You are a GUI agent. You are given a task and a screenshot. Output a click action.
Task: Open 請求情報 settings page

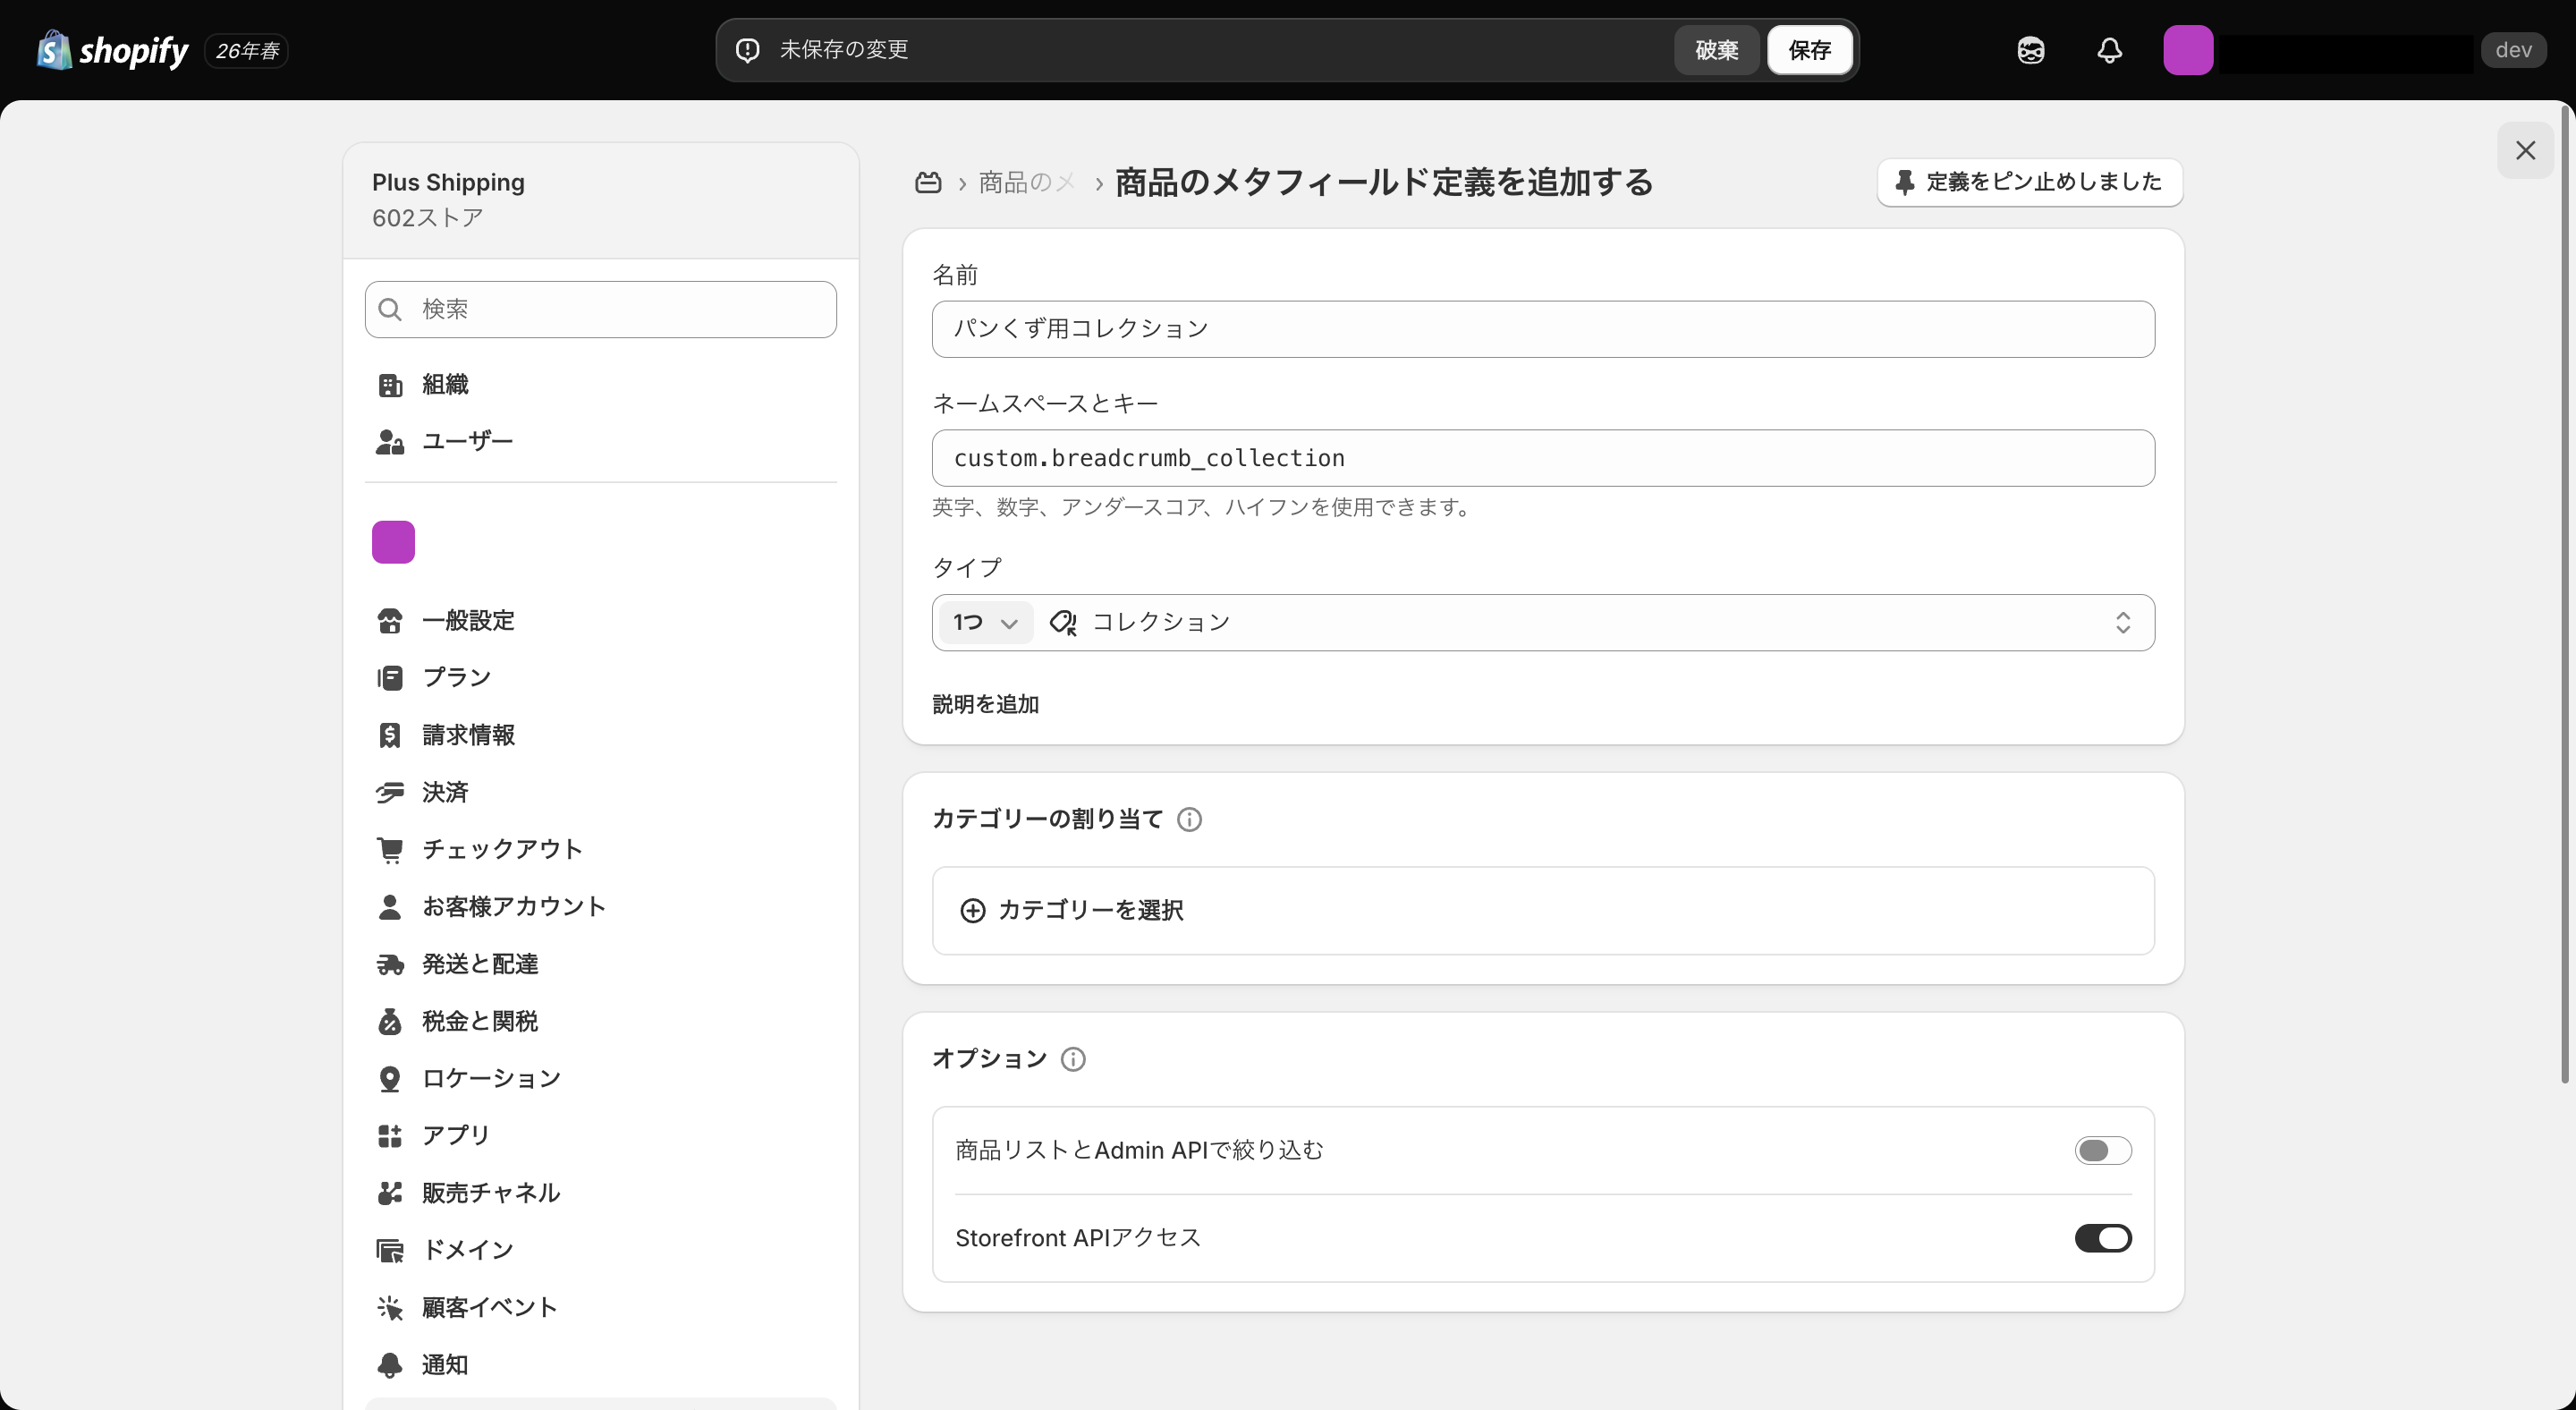pyautogui.click(x=600, y=735)
